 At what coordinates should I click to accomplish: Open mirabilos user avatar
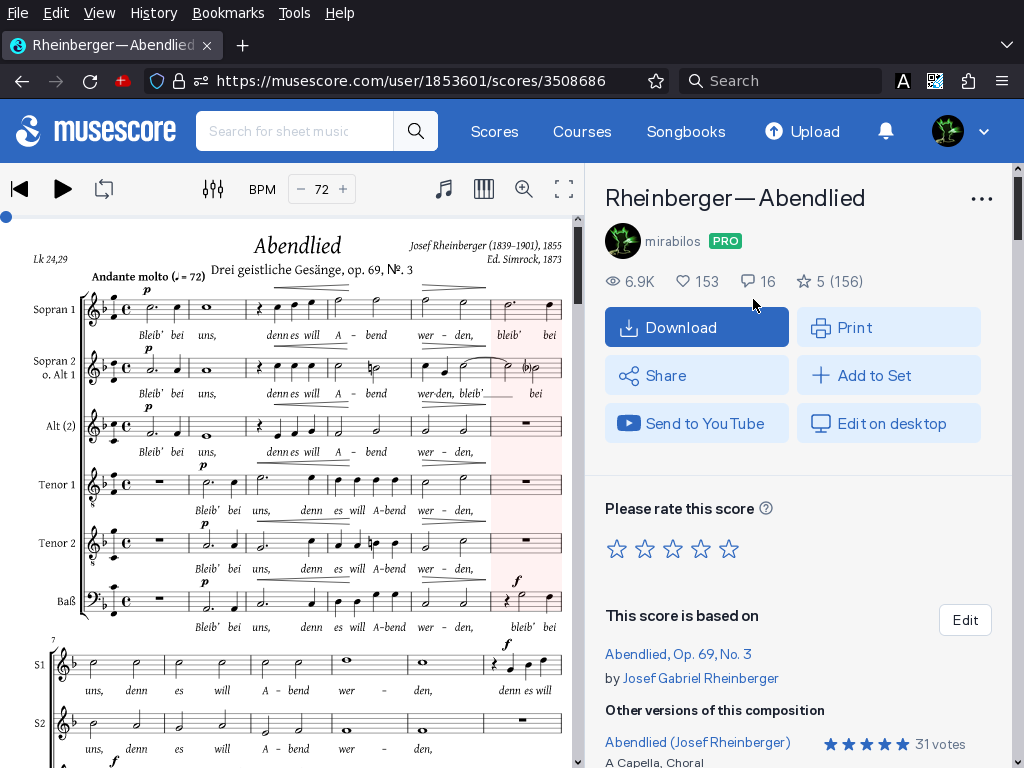coord(622,241)
